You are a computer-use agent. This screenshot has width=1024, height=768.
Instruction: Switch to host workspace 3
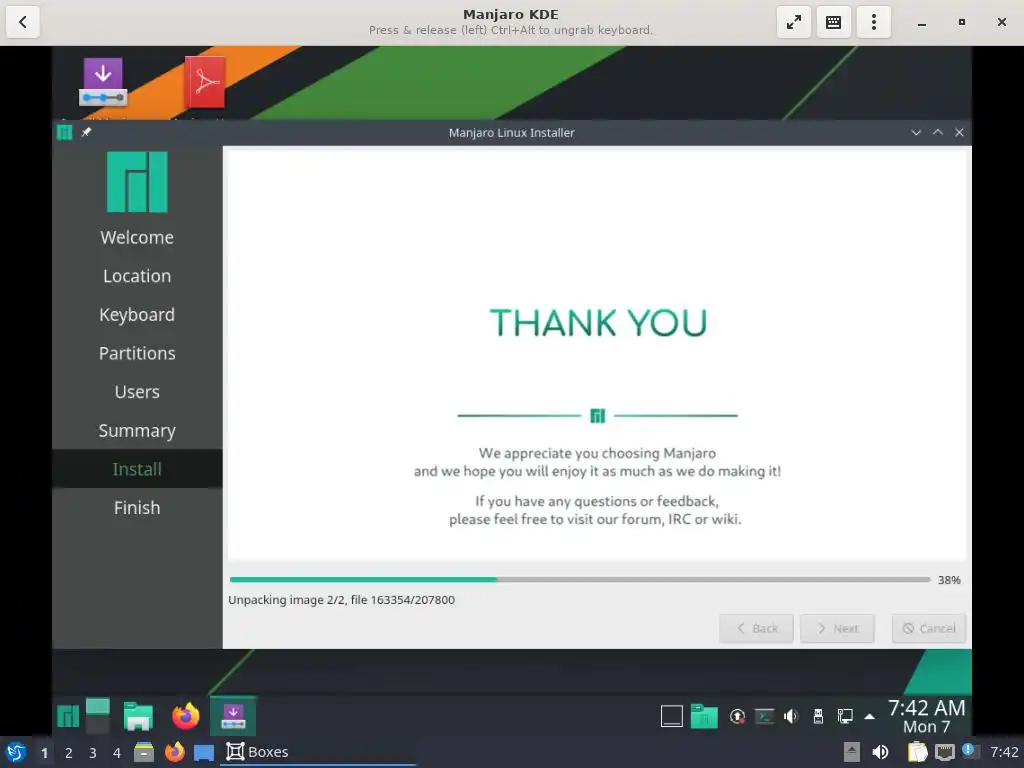[93, 753]
